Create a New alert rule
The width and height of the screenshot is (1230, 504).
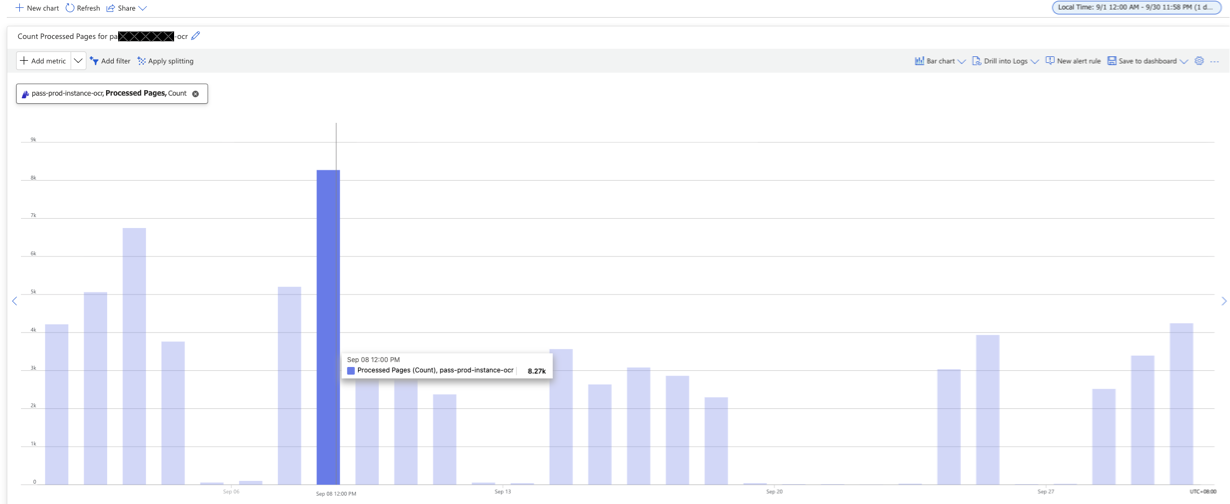click(x=1073, y=61)
